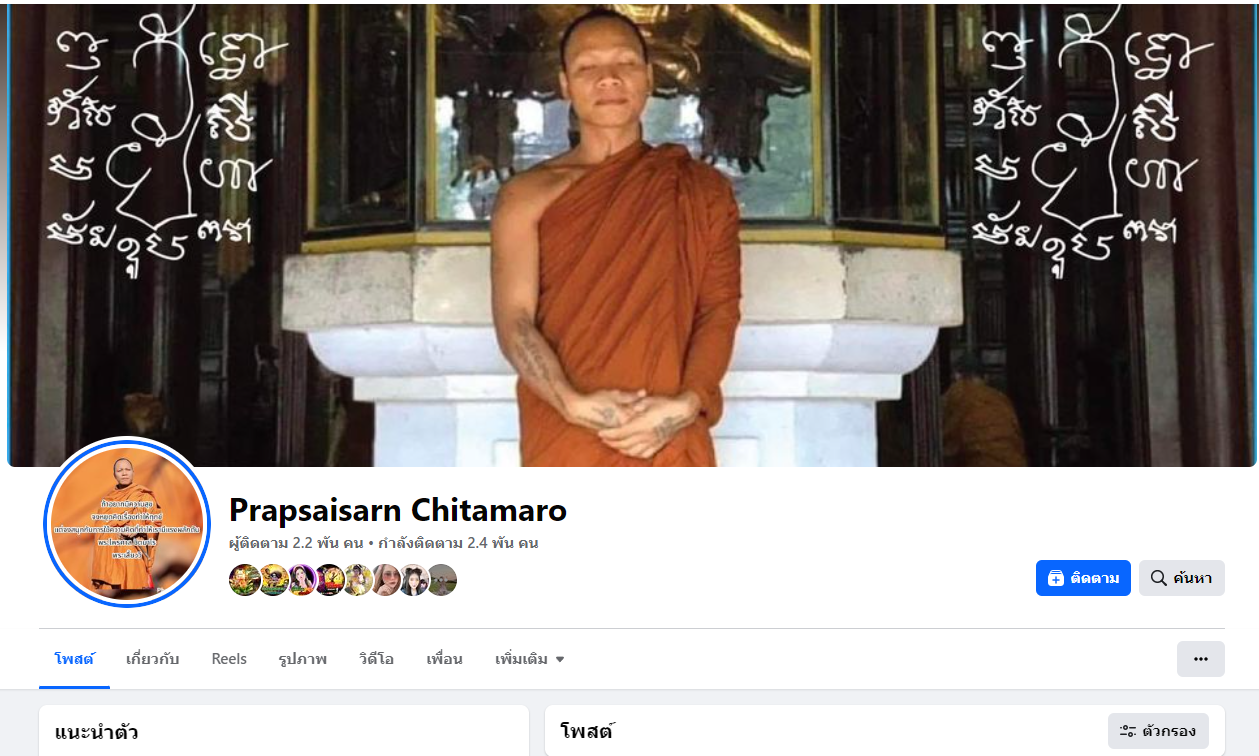
Task: Click the magnifier icon in ค้นหา button
Action: click(x=1159, y=578)
